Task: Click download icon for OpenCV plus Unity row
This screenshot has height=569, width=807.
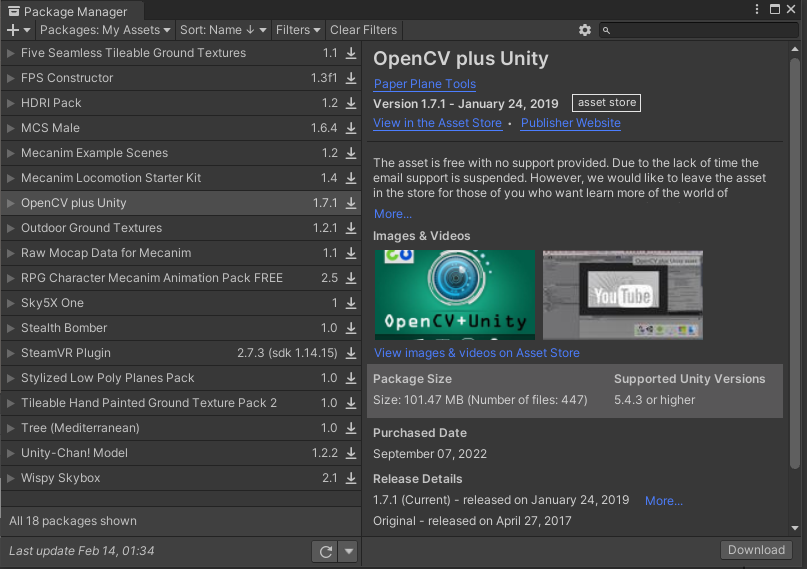Action: pyautogui.click(x=351, y=203)
